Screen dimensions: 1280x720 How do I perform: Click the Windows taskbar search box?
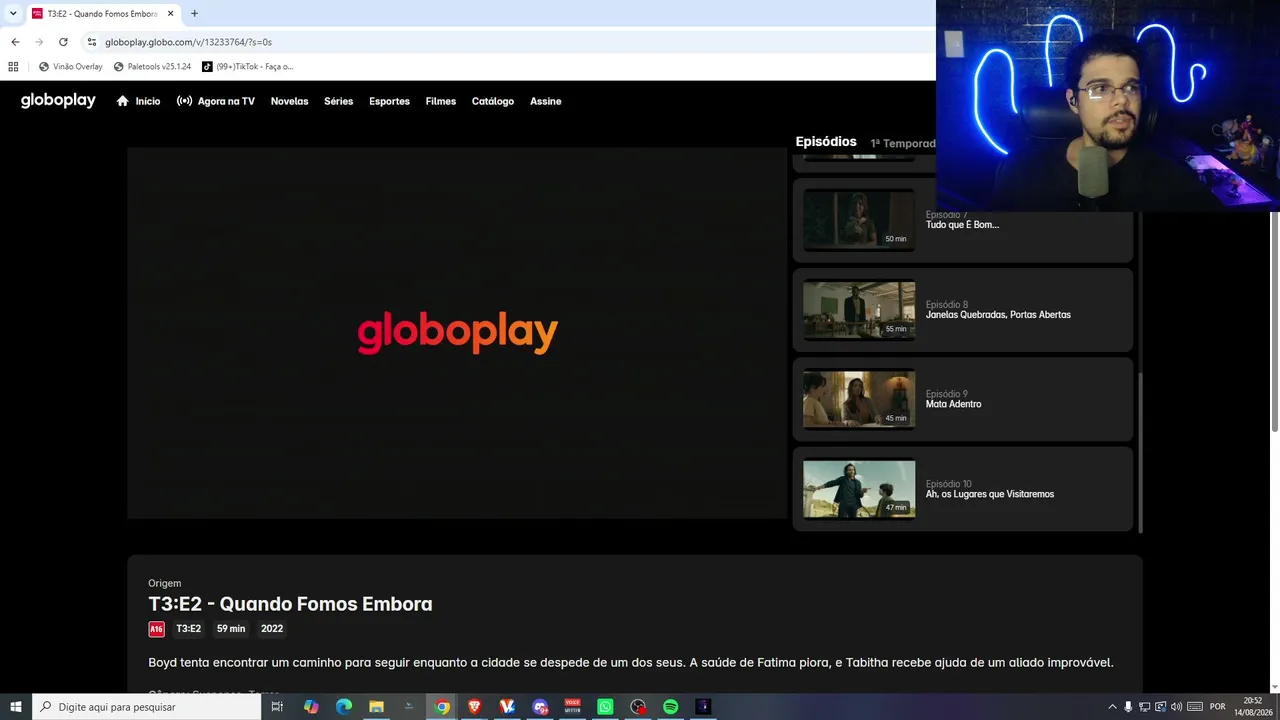(147, 707)
